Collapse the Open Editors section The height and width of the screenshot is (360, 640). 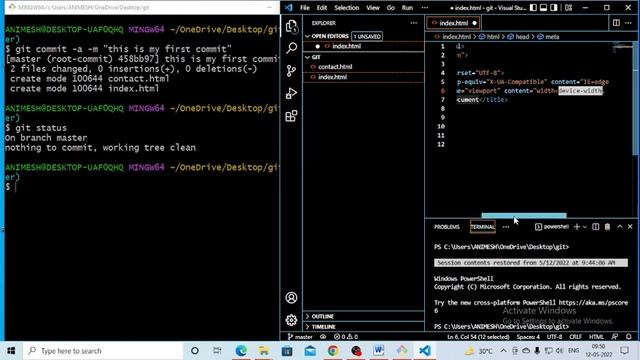[307, 36]
